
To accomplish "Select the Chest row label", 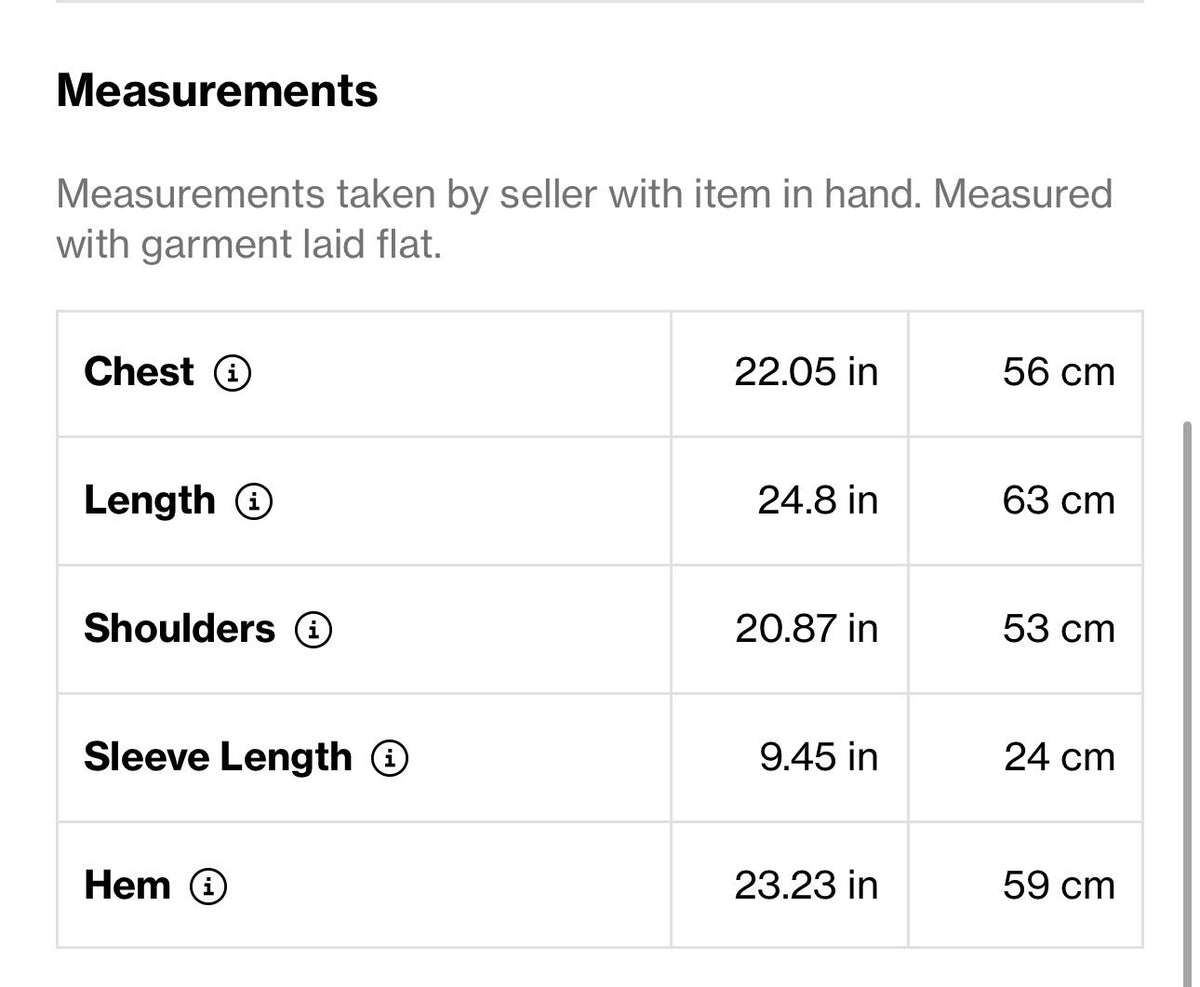I will (139, 372).
